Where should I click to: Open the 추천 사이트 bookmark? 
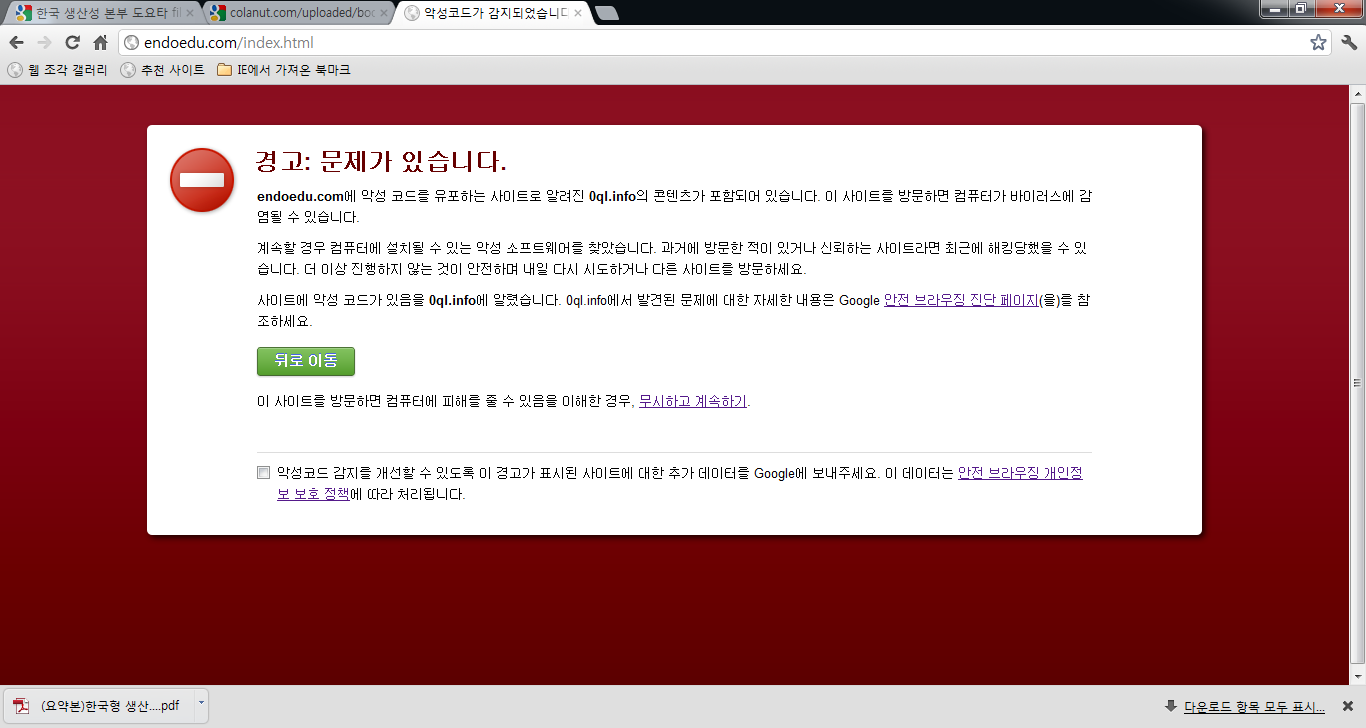pyautogui.click(x=163, y=70)
